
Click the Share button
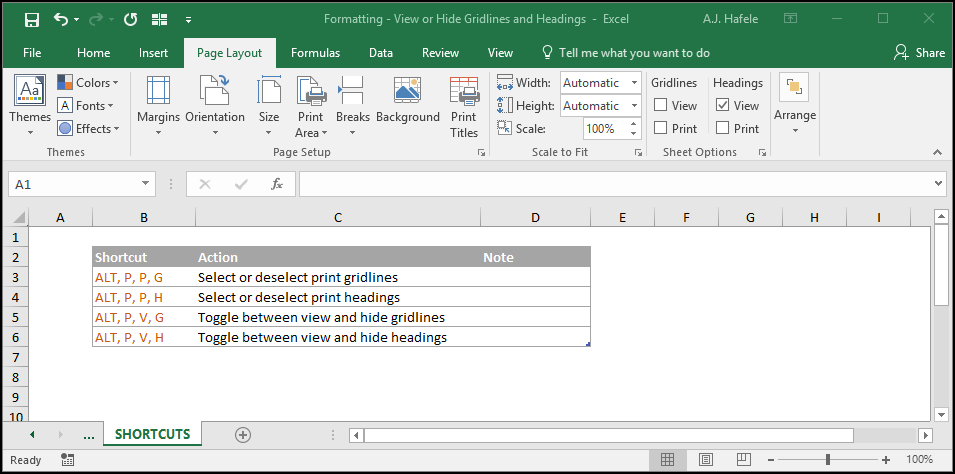tap(919, 53)
